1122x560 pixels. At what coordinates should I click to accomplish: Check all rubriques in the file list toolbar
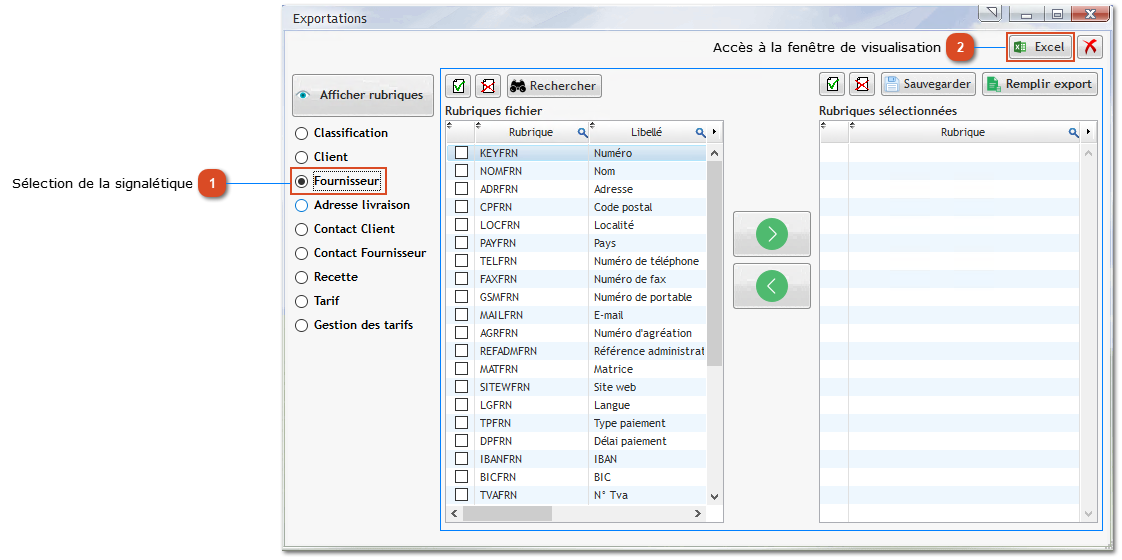pyautogui.click(x=458, y=86)
